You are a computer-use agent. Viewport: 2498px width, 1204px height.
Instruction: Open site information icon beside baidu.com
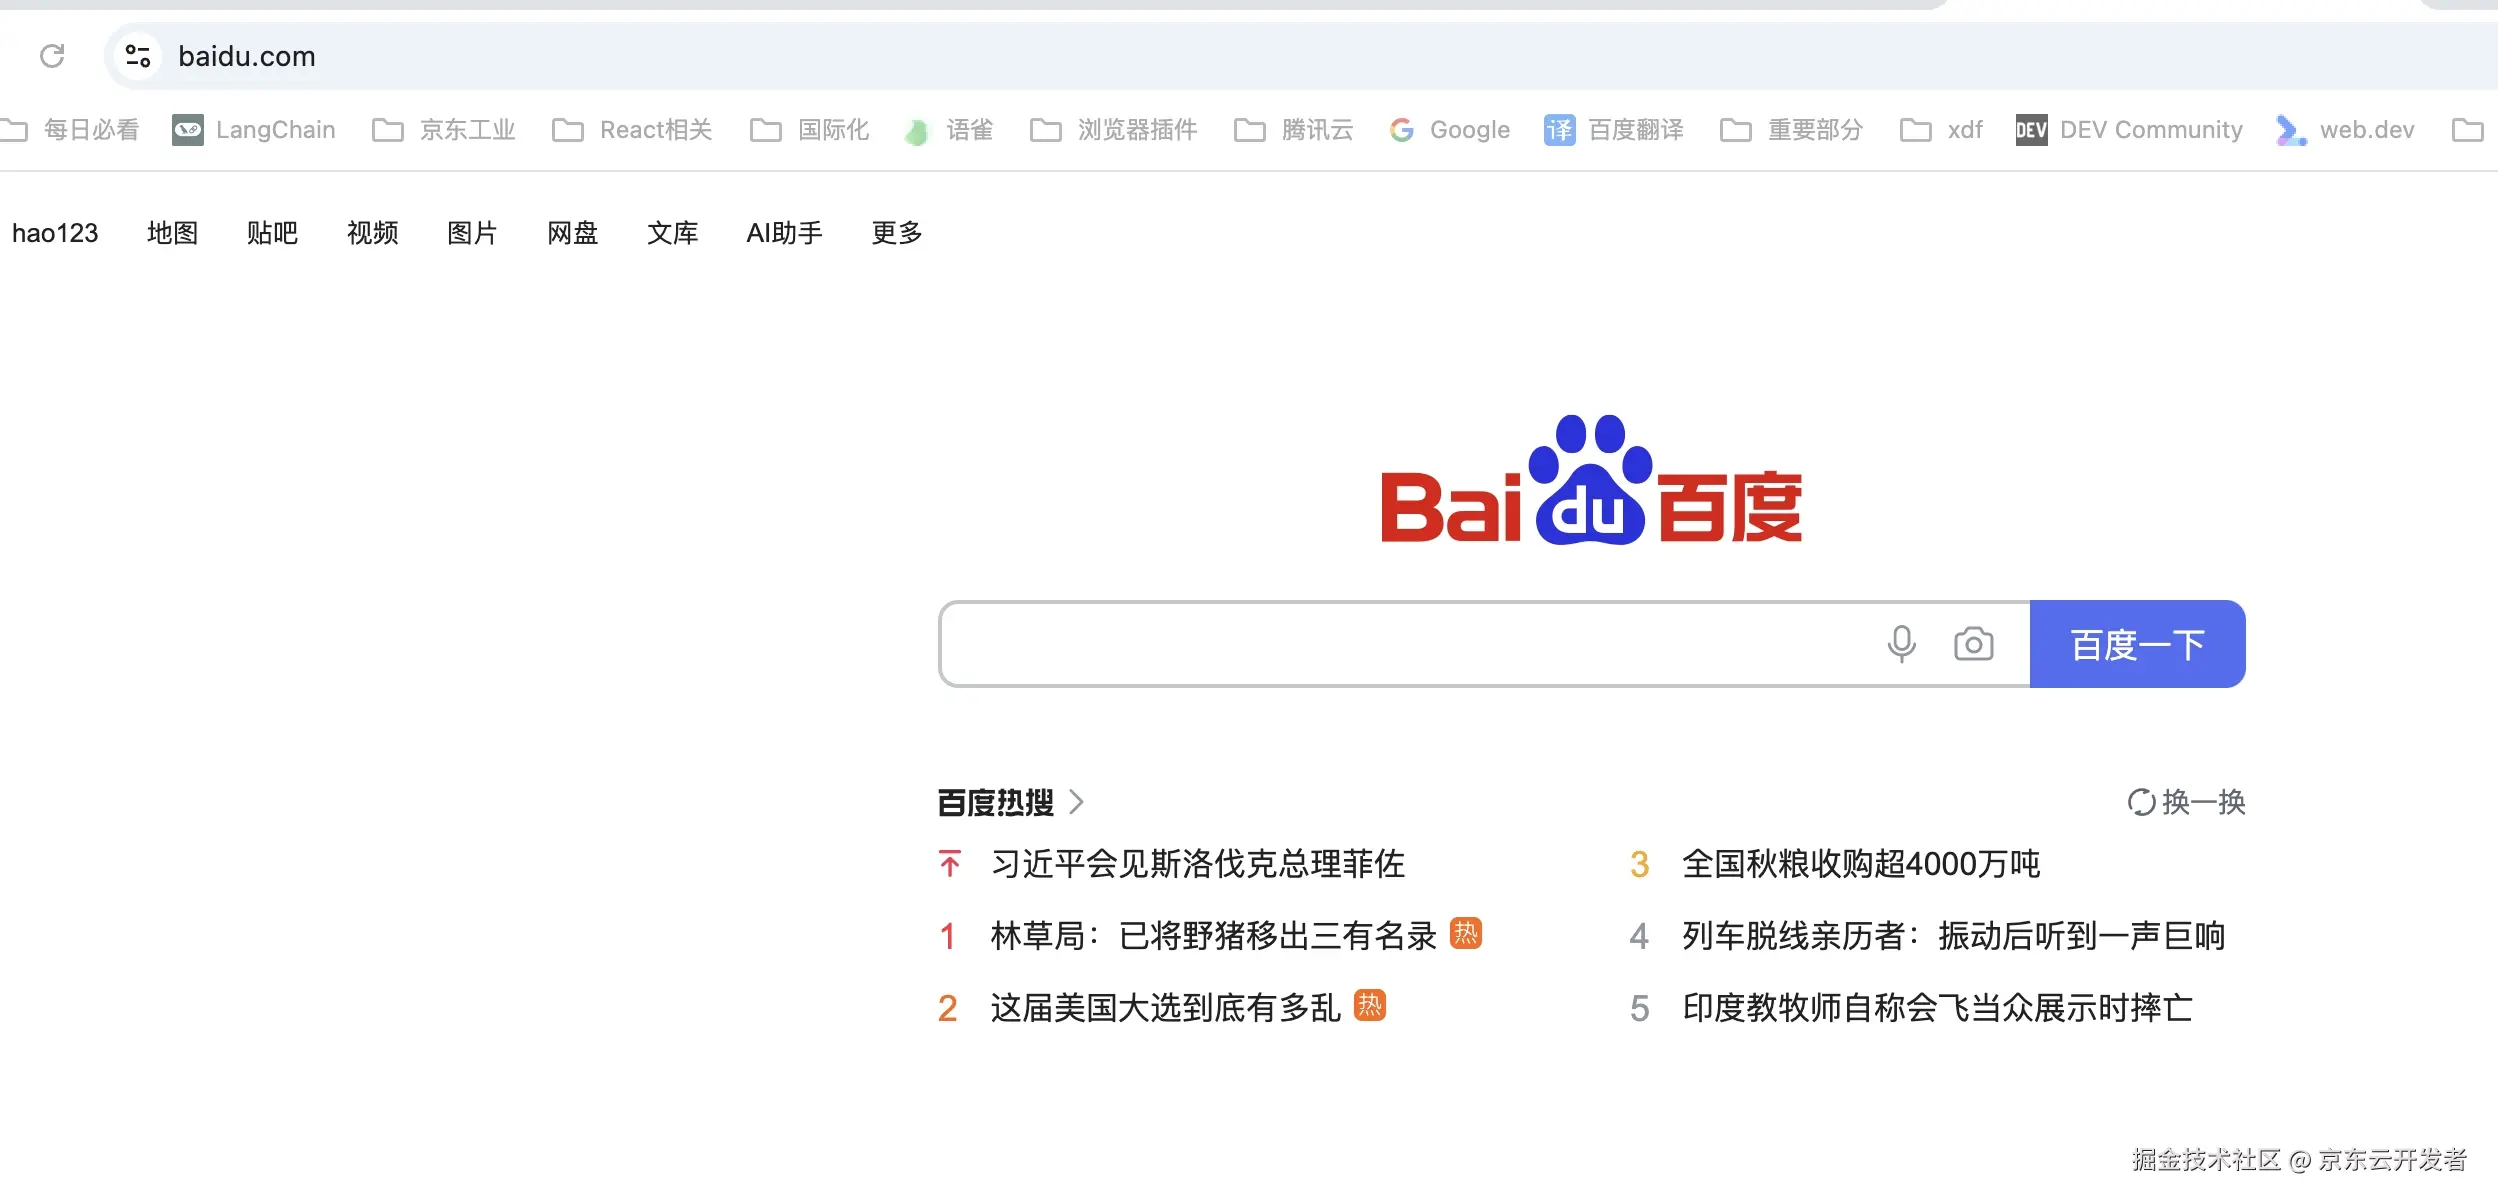click(x=138, y=56)
